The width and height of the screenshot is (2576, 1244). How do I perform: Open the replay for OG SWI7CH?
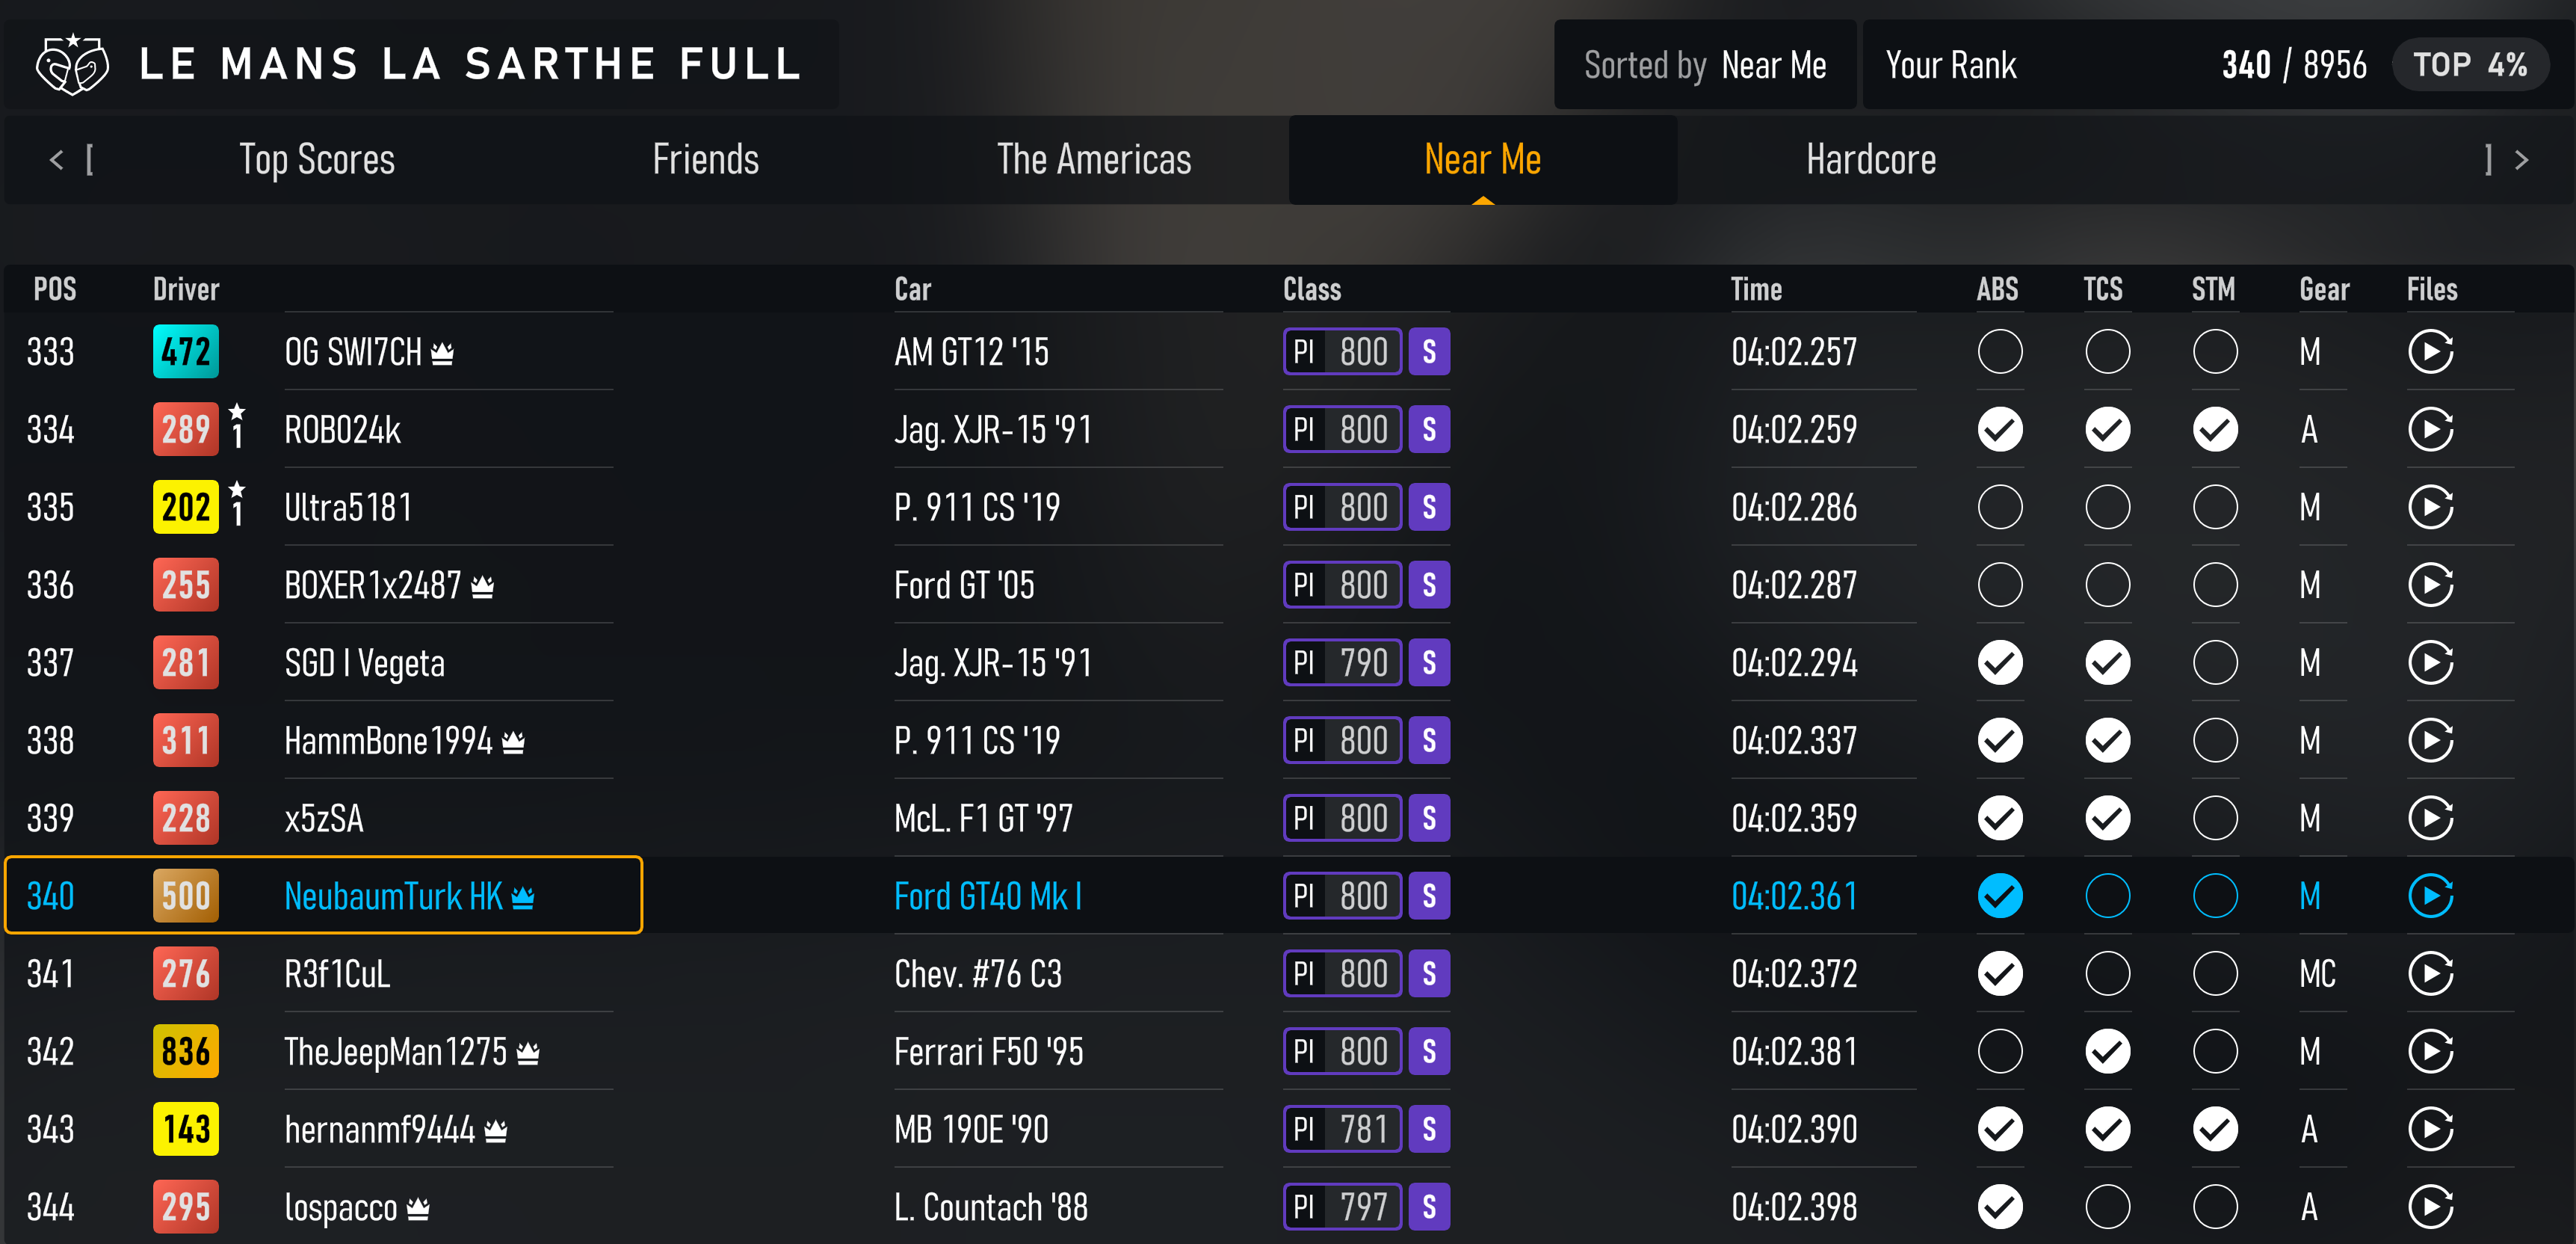[x=2432, y=351]
